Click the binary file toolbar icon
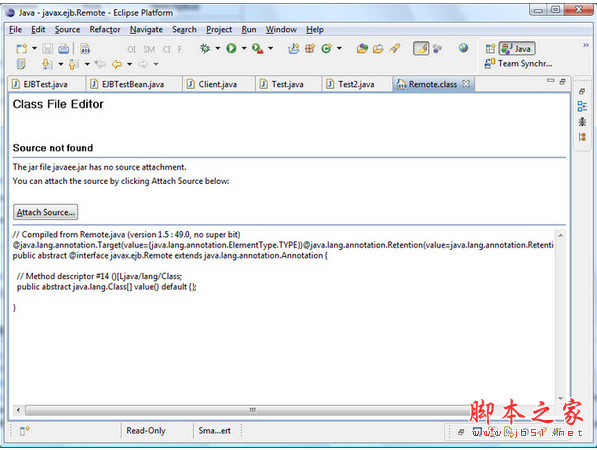This screenshot has height=450, width=597. click(85, 49)
